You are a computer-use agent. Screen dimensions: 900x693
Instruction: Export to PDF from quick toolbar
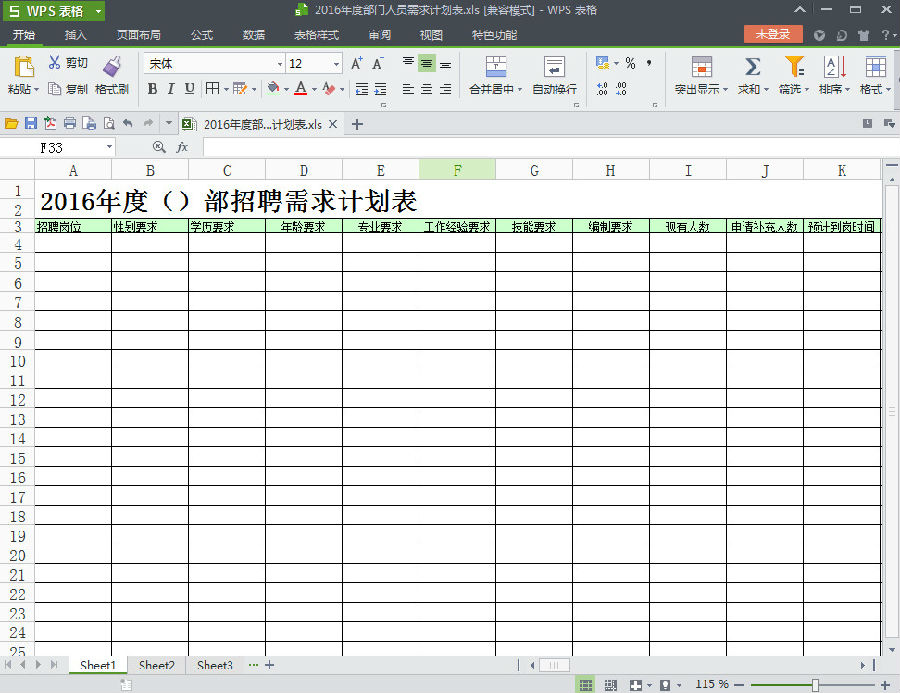coord(50,123)
